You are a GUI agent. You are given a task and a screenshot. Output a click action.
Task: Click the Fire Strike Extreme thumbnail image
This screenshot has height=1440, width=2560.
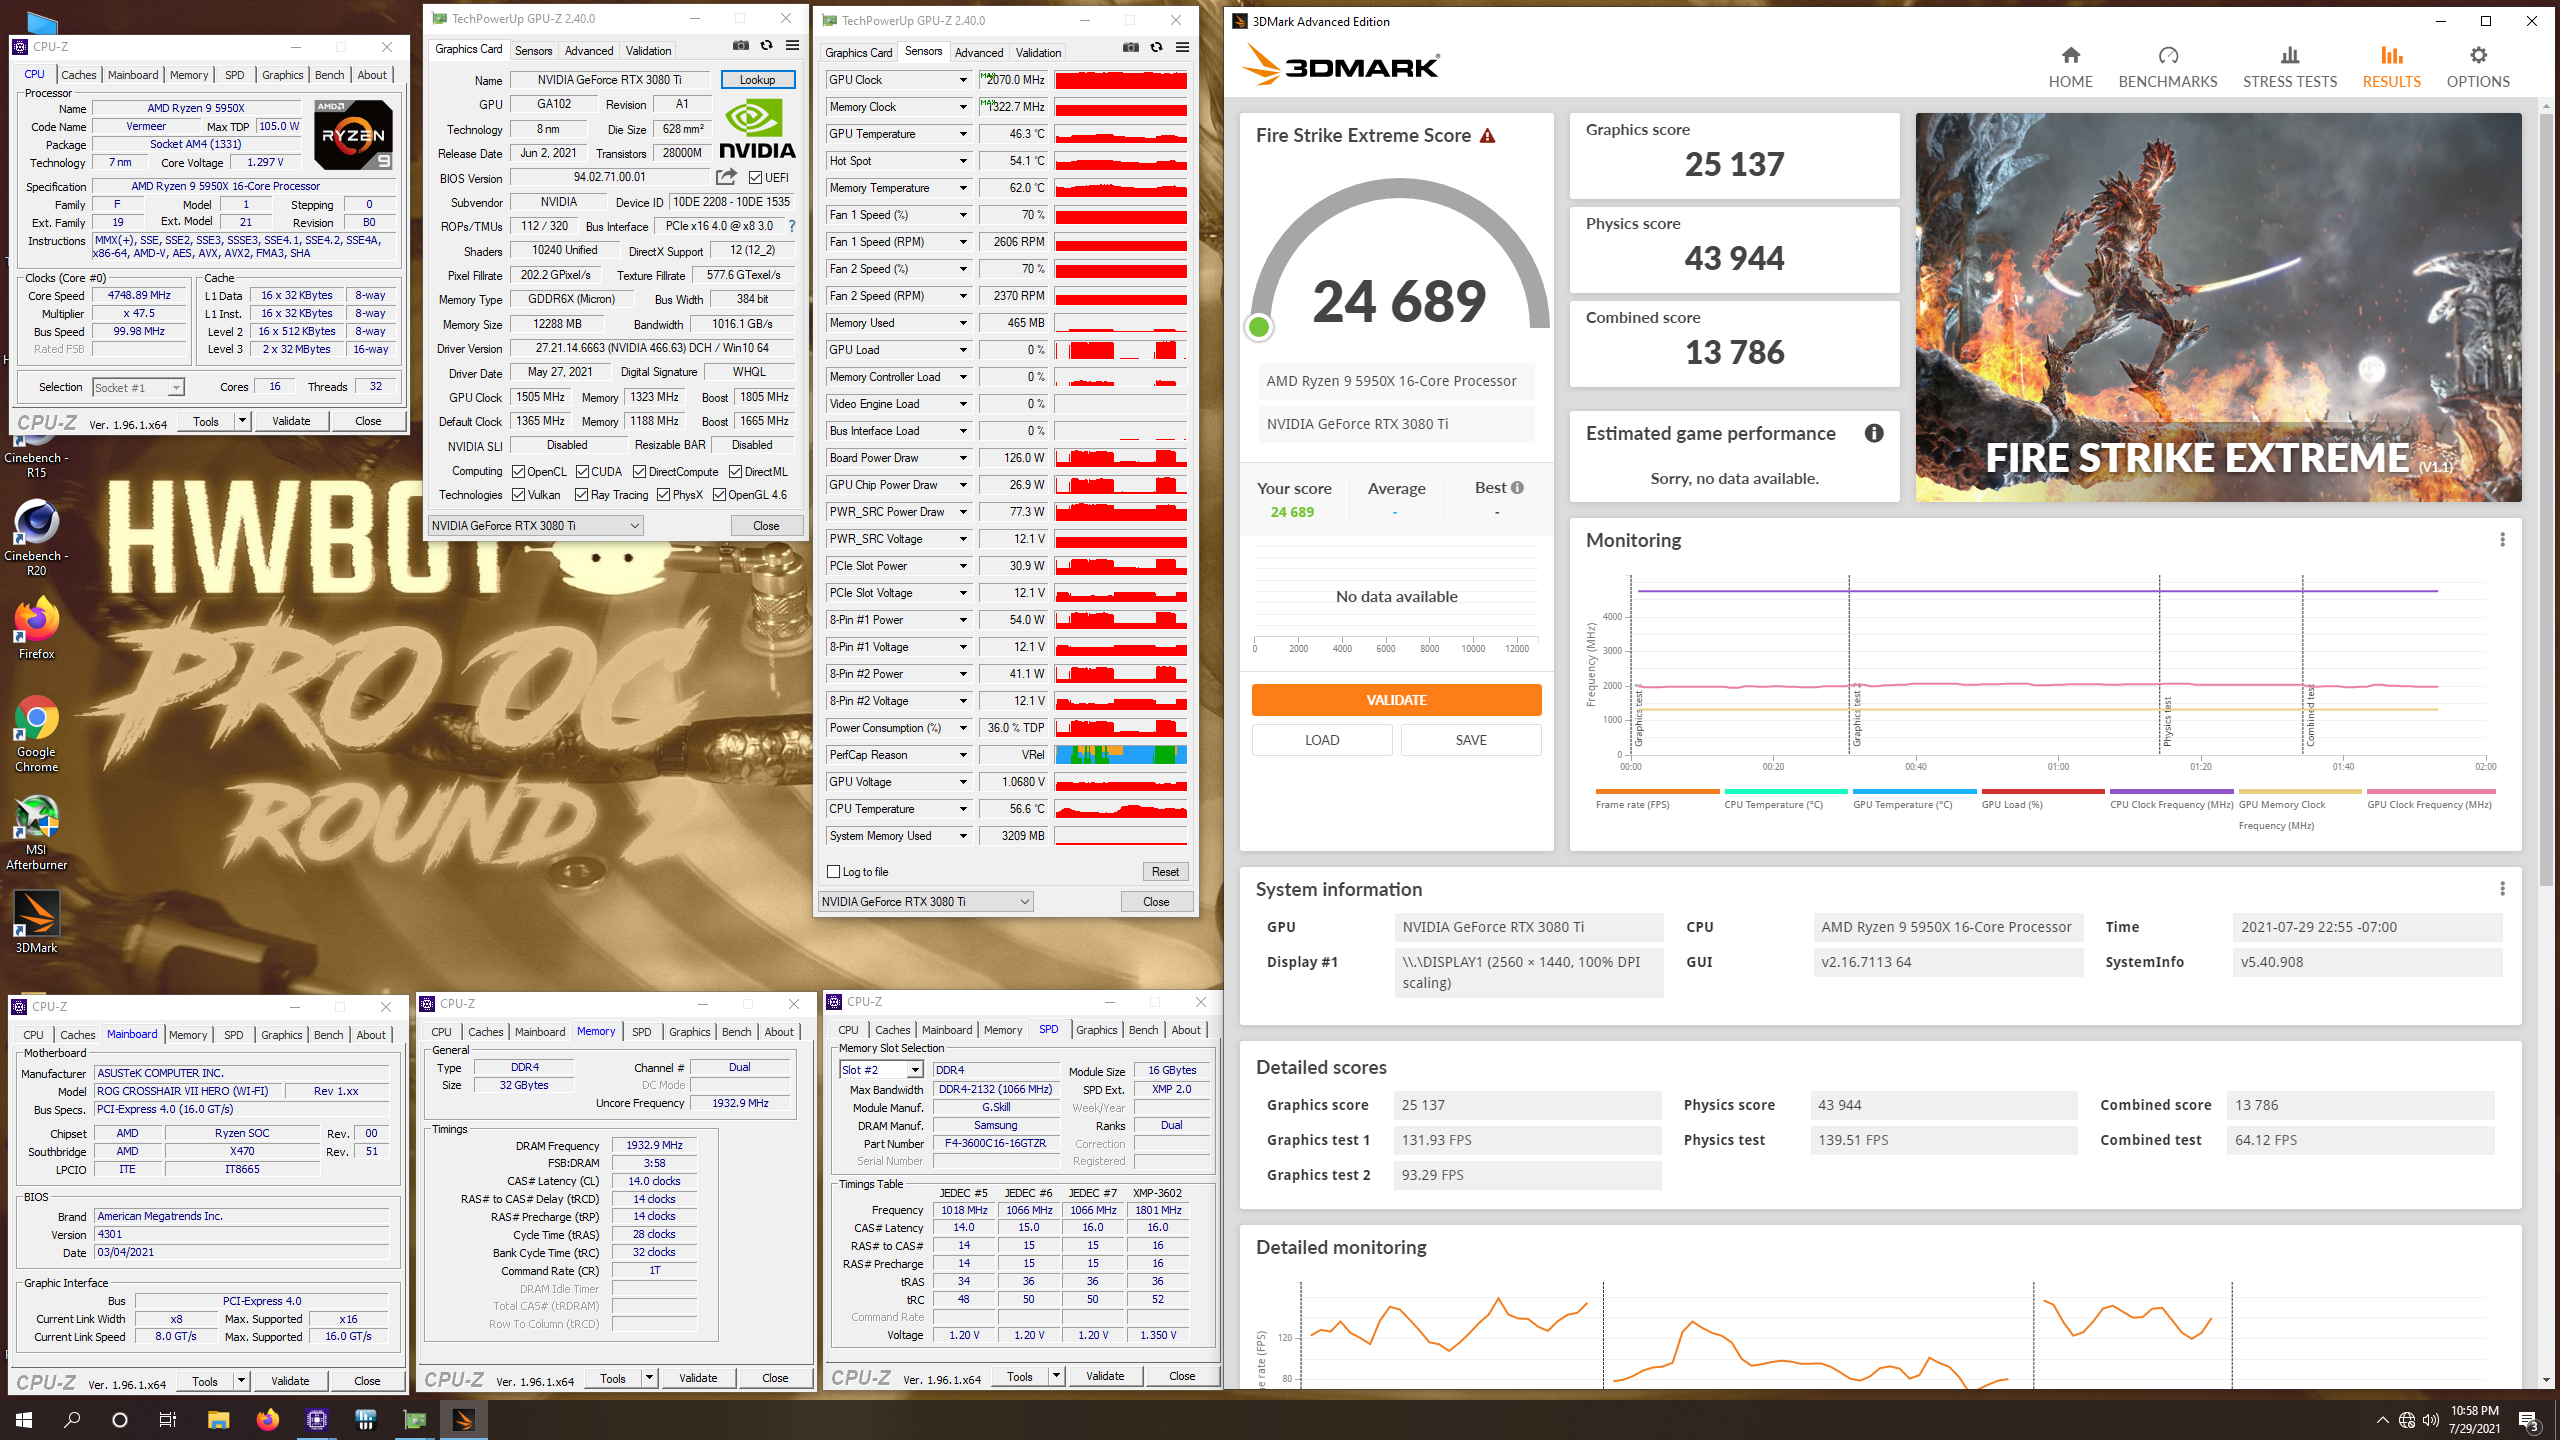point(2218,307)
